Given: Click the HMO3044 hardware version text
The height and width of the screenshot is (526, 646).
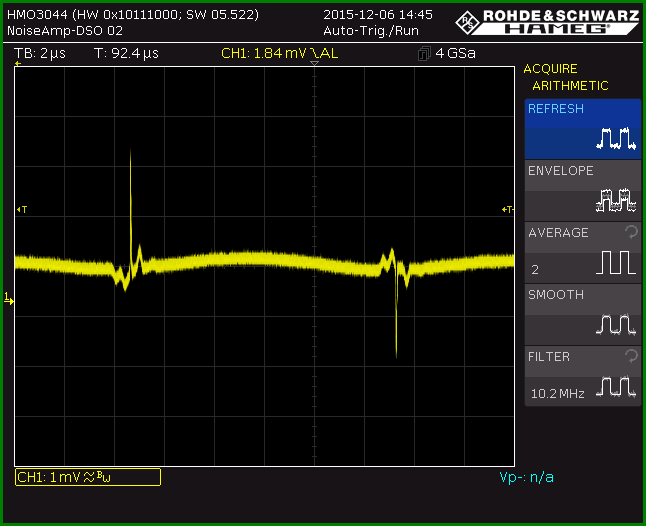Looking at the screenshot, I should point(133,14).
